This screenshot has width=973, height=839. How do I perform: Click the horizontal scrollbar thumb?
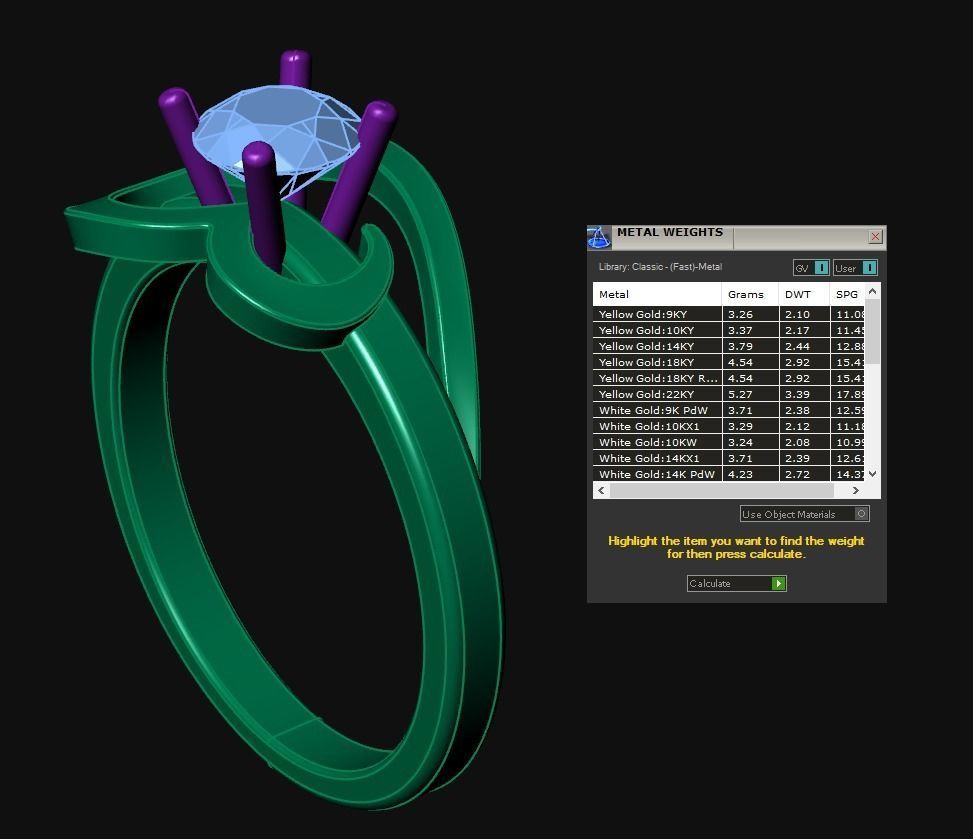(x=722, y=490)
